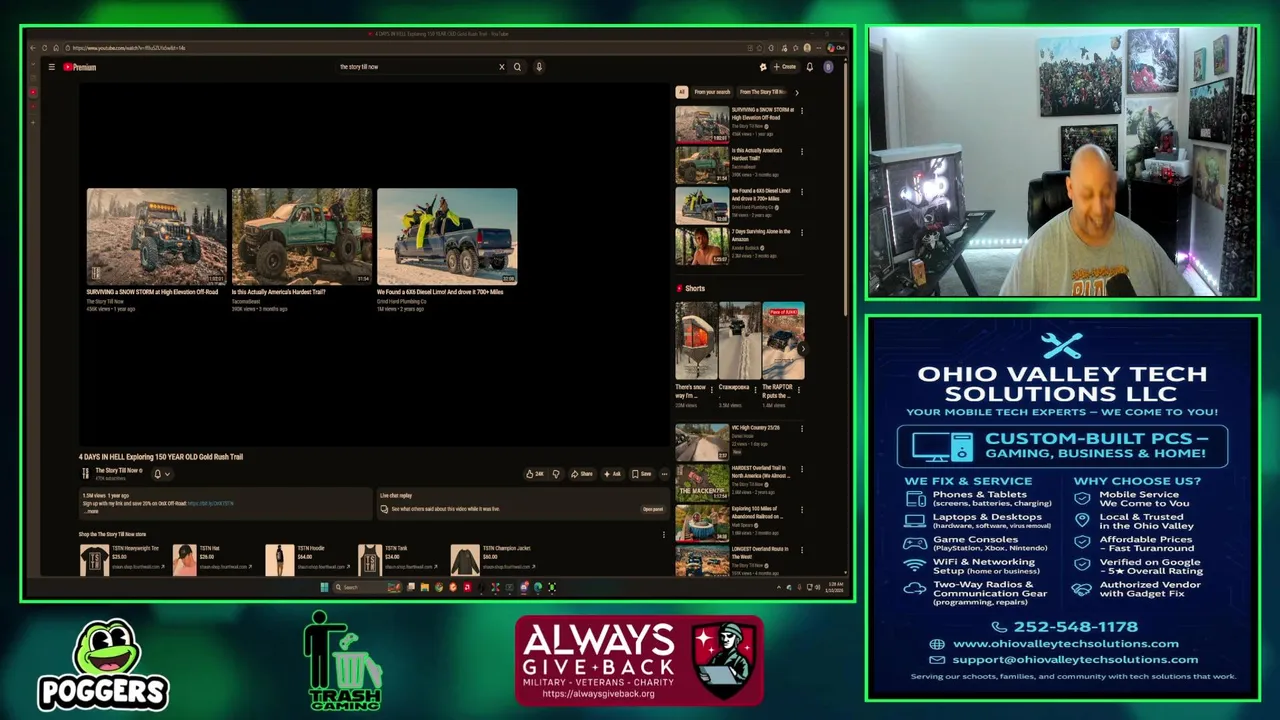Expand the description with '...more'
Screen dimensions: 1280x720
[92, 511]
